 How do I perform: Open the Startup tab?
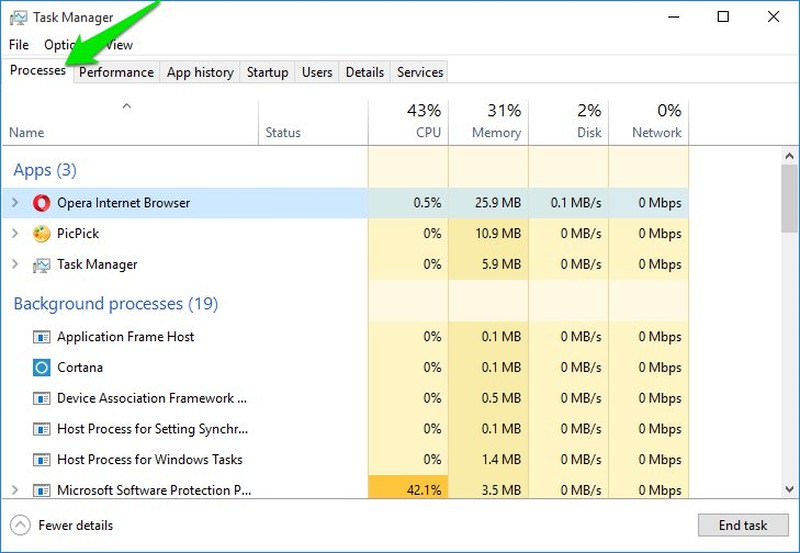[x=267, y=72]
